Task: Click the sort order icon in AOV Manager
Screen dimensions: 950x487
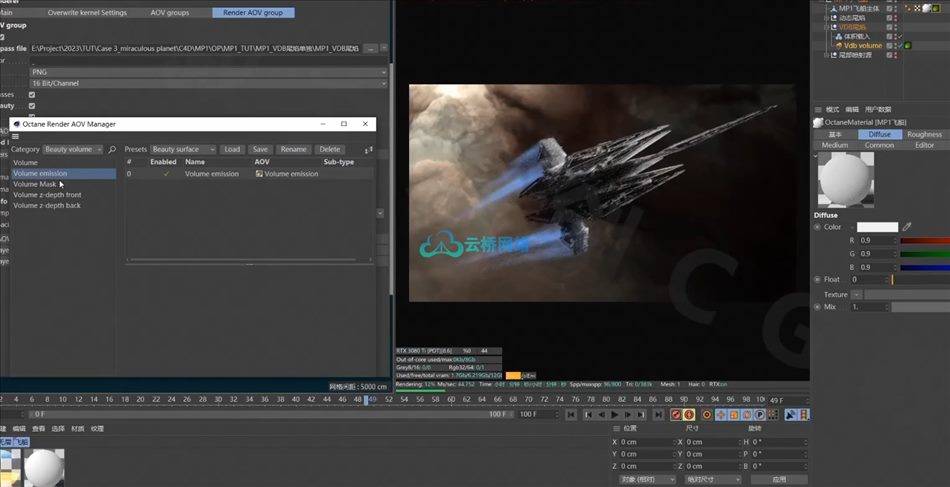Action: (x=367, y=150)
